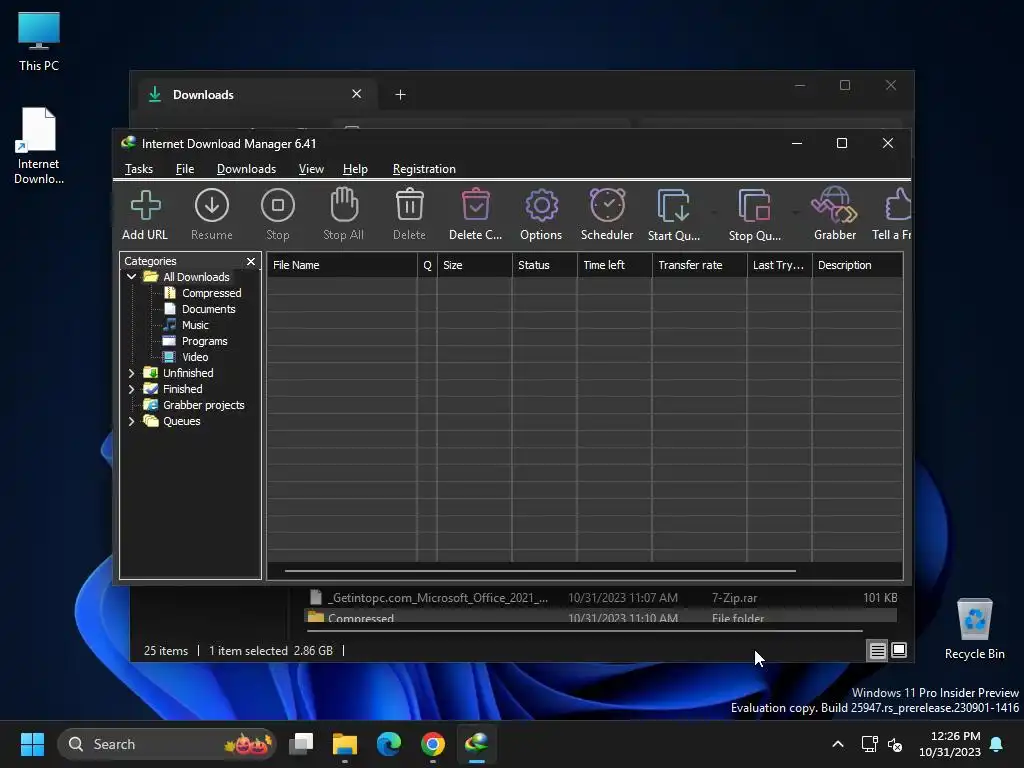Screen dimensions: 1024x768
Task: Click the Add URL toolbar icon
Action: [x=145, y=206]
